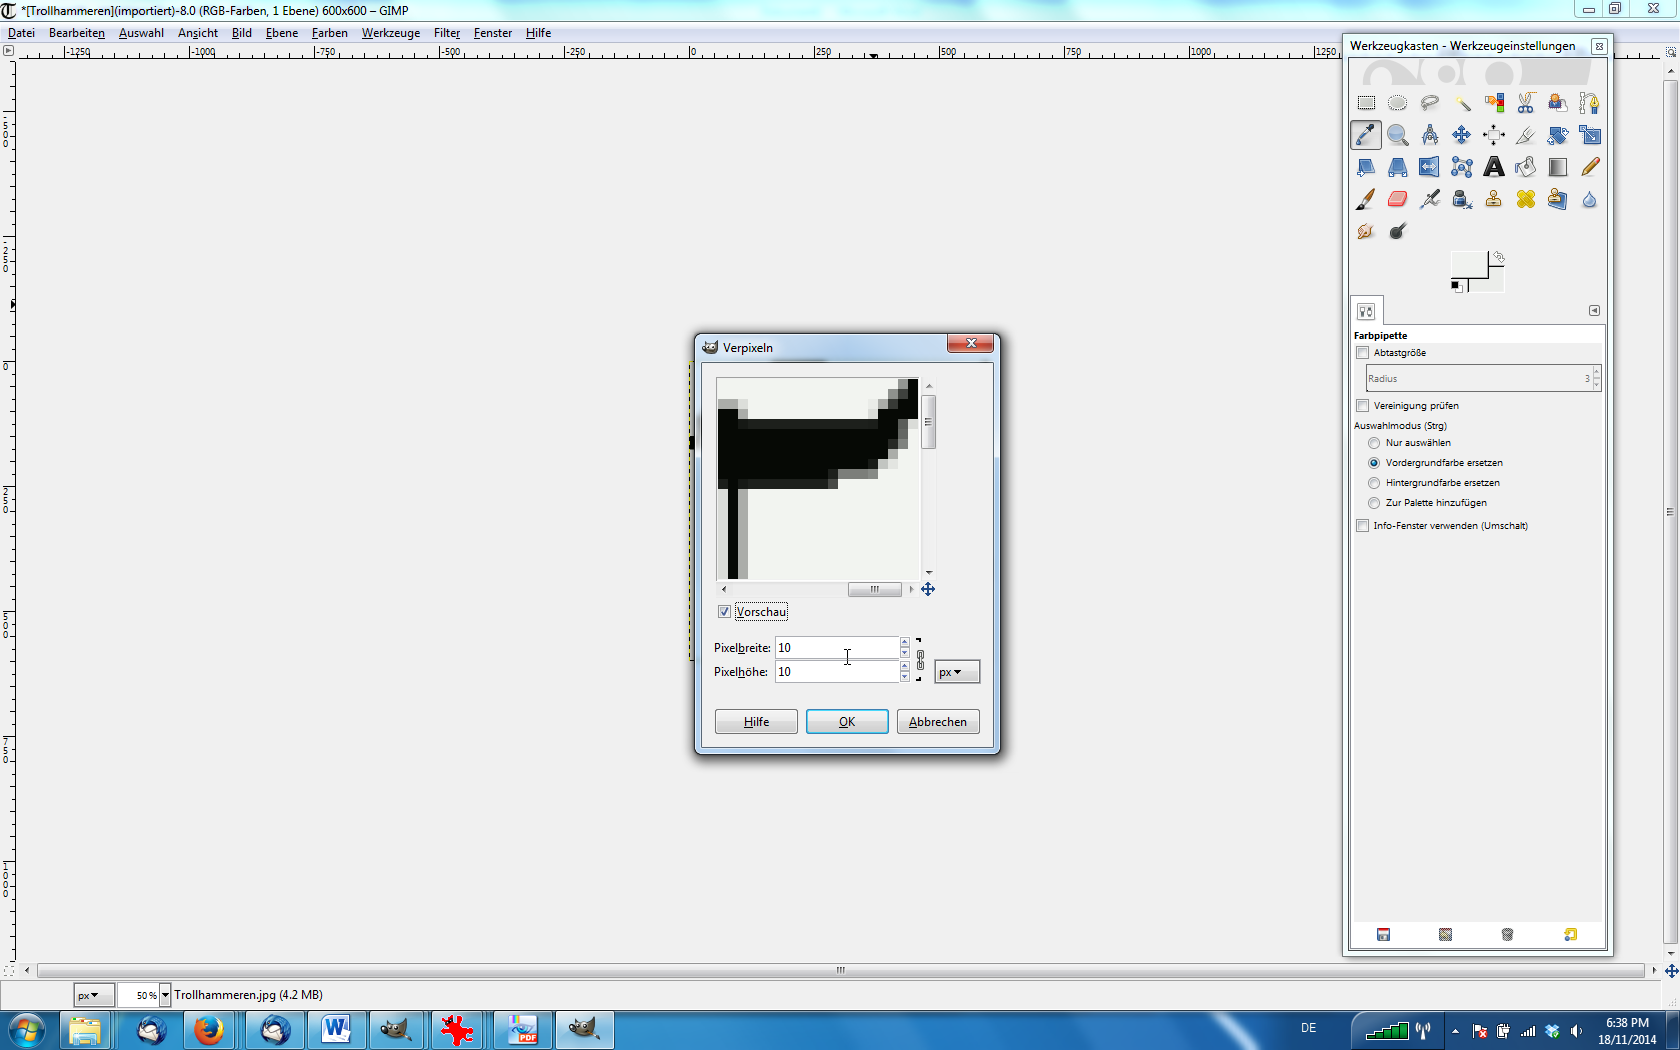The image size is (1680, 1050).
Task: Select the Bucket Fill tool
Action: [1525, 167]
